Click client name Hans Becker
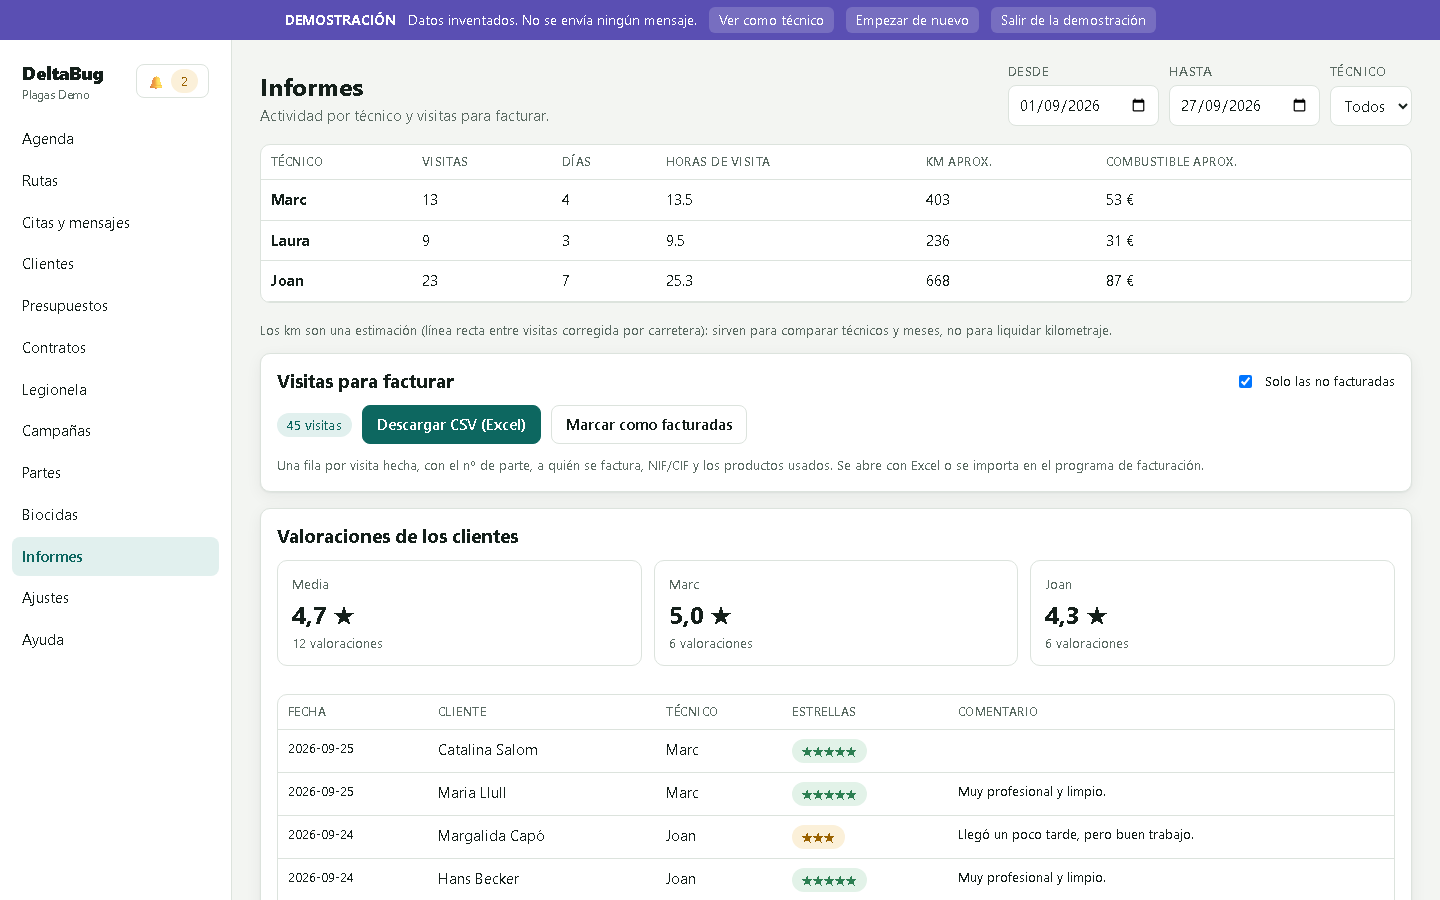 [x=478, y=879]
